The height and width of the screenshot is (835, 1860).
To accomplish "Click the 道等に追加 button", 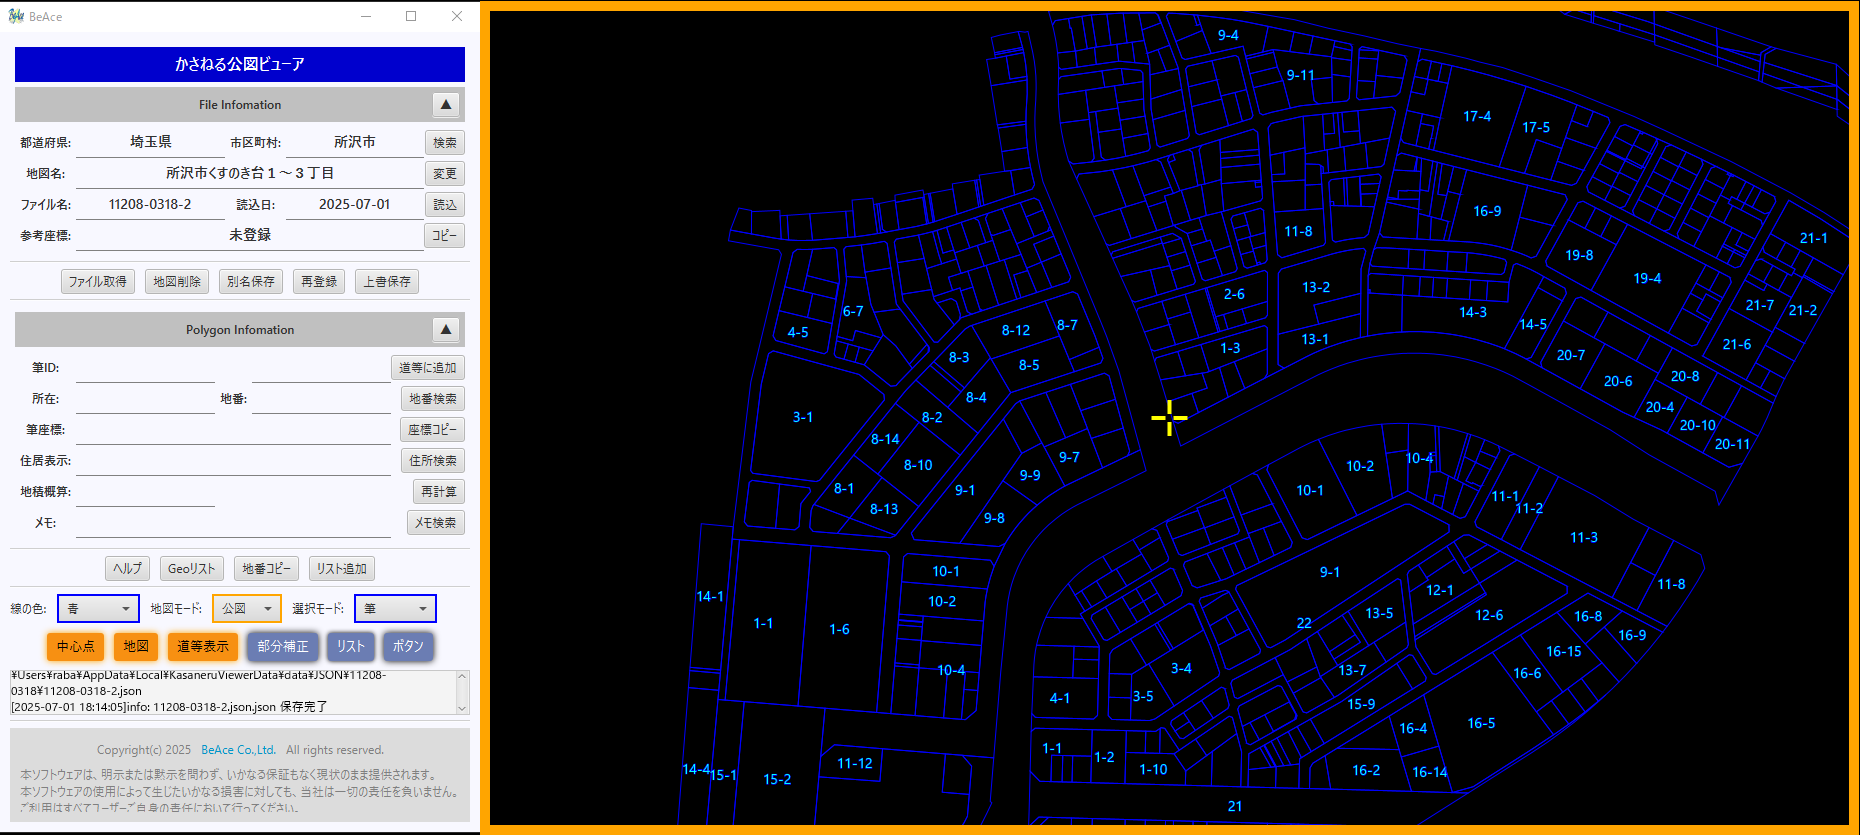I will (x=428, y=368).
